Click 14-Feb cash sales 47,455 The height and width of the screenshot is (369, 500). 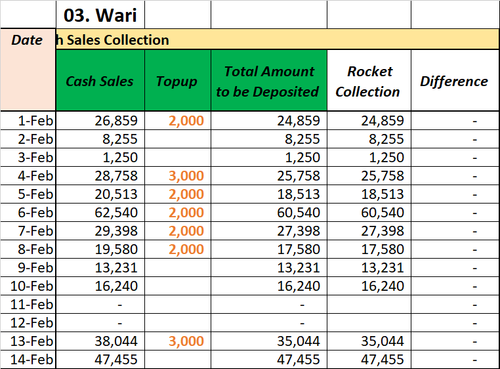(100, 359)
